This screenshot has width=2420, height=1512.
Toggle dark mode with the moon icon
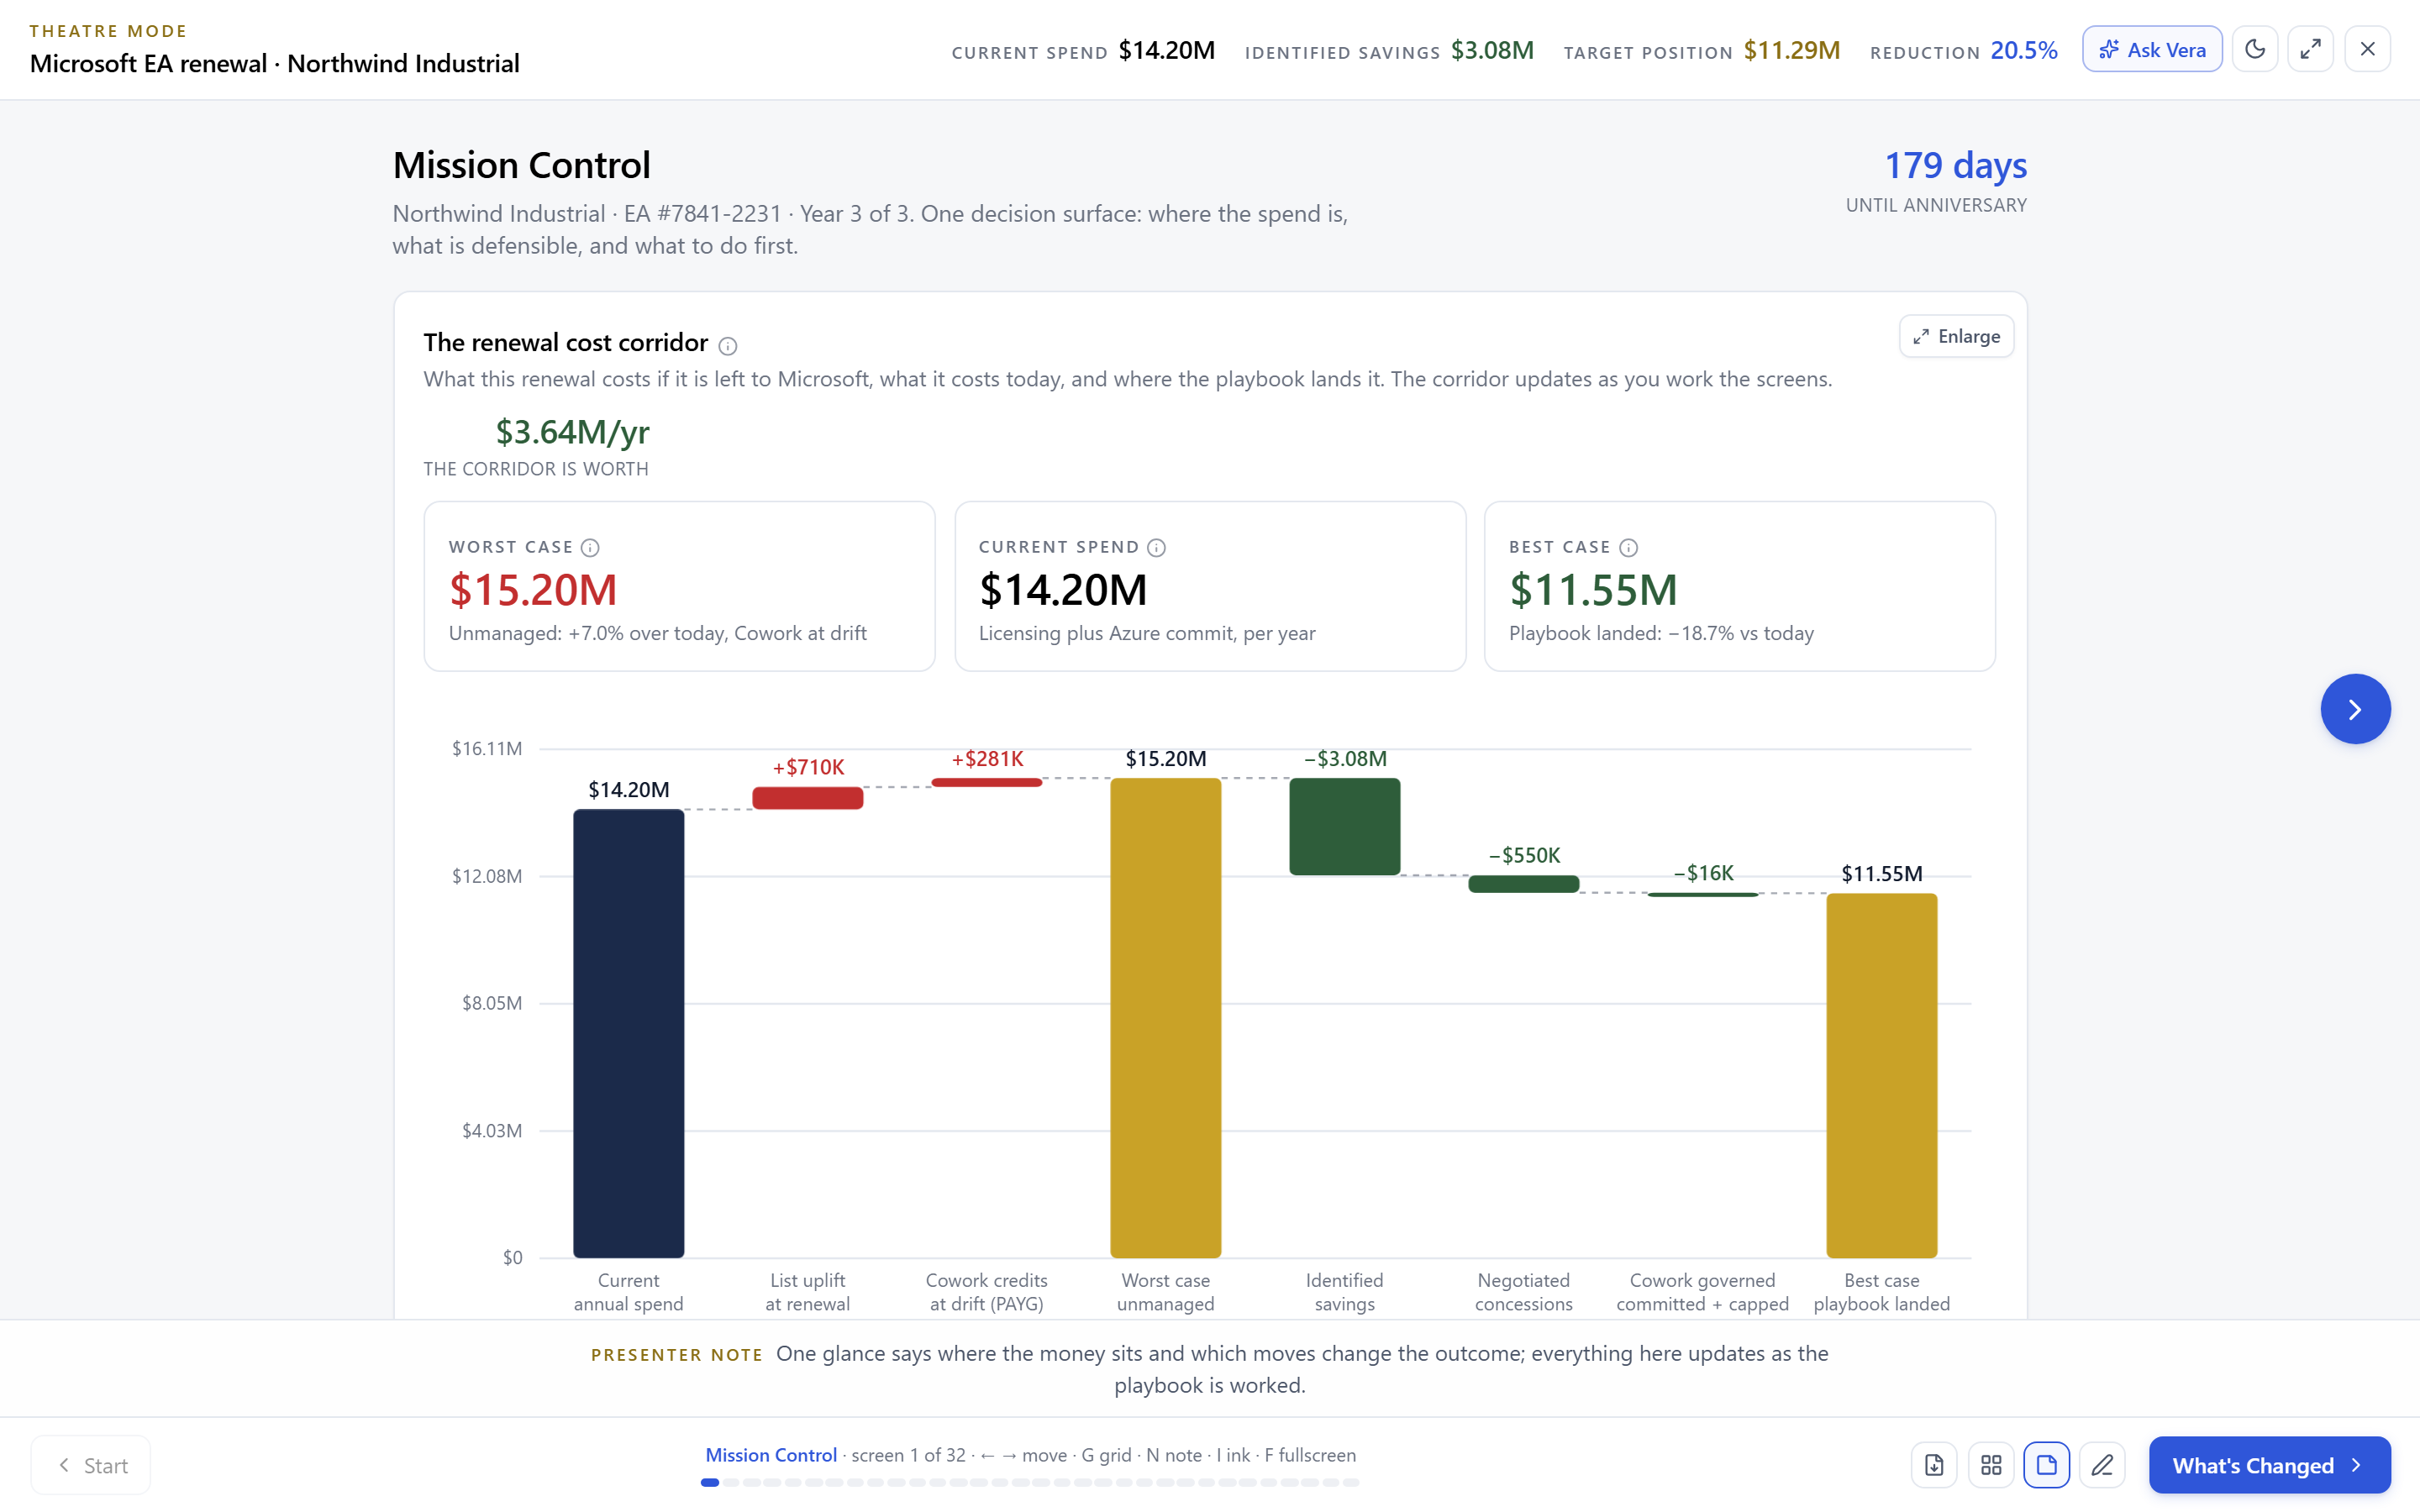coord(2254,49)
